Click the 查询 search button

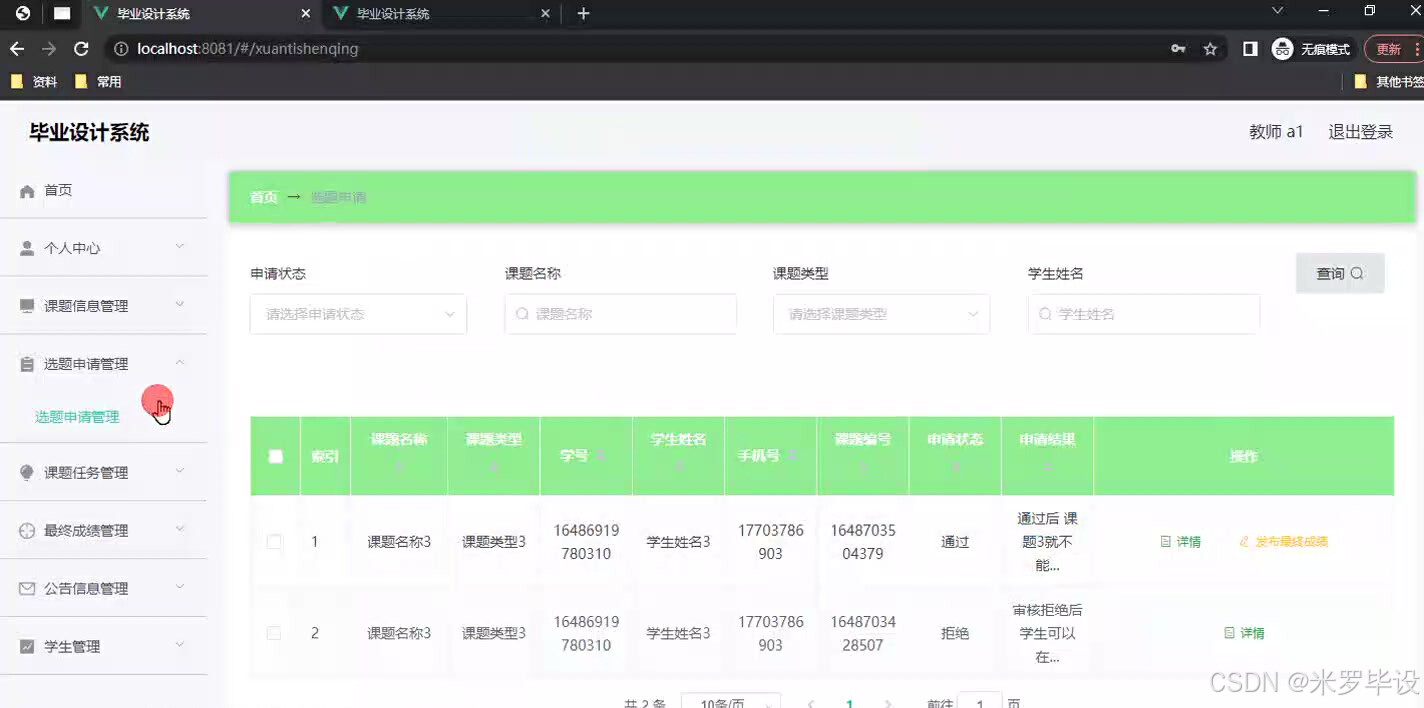[x=1340, y=272]
